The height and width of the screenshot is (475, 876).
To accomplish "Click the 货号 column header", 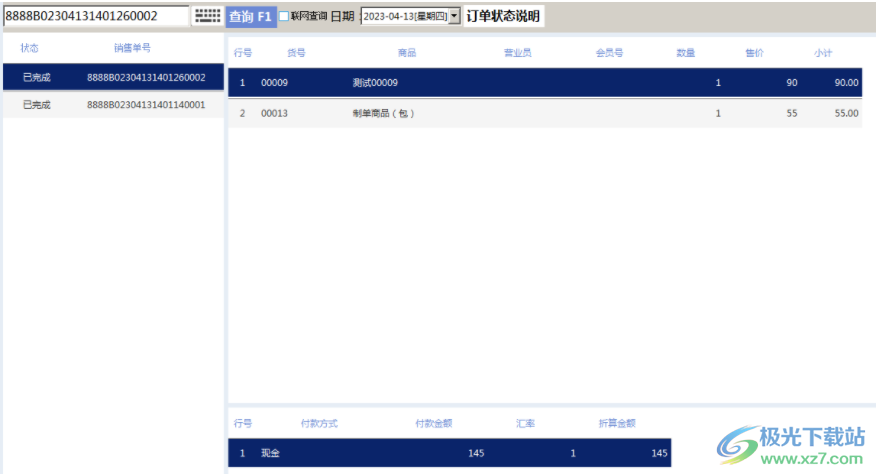I will click(297, 53).
